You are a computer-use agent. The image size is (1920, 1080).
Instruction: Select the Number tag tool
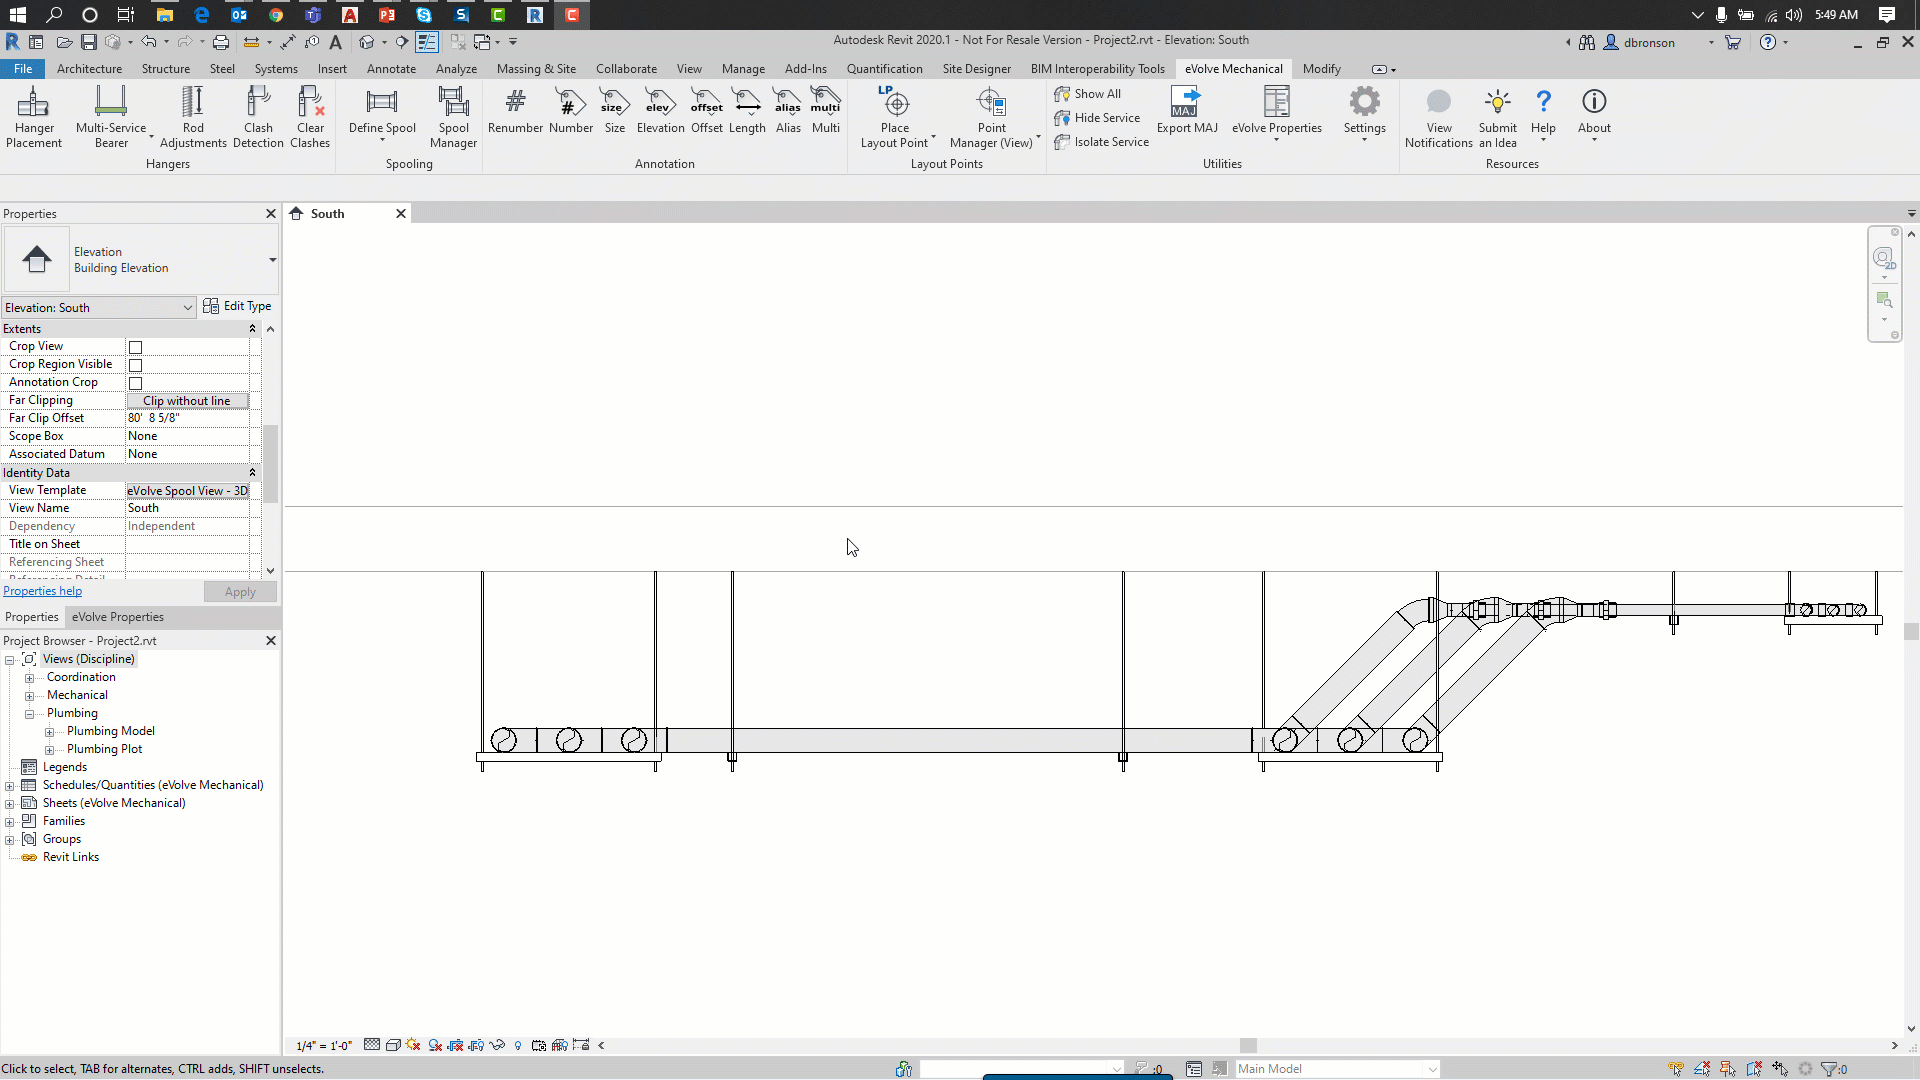tap(571, 110)
